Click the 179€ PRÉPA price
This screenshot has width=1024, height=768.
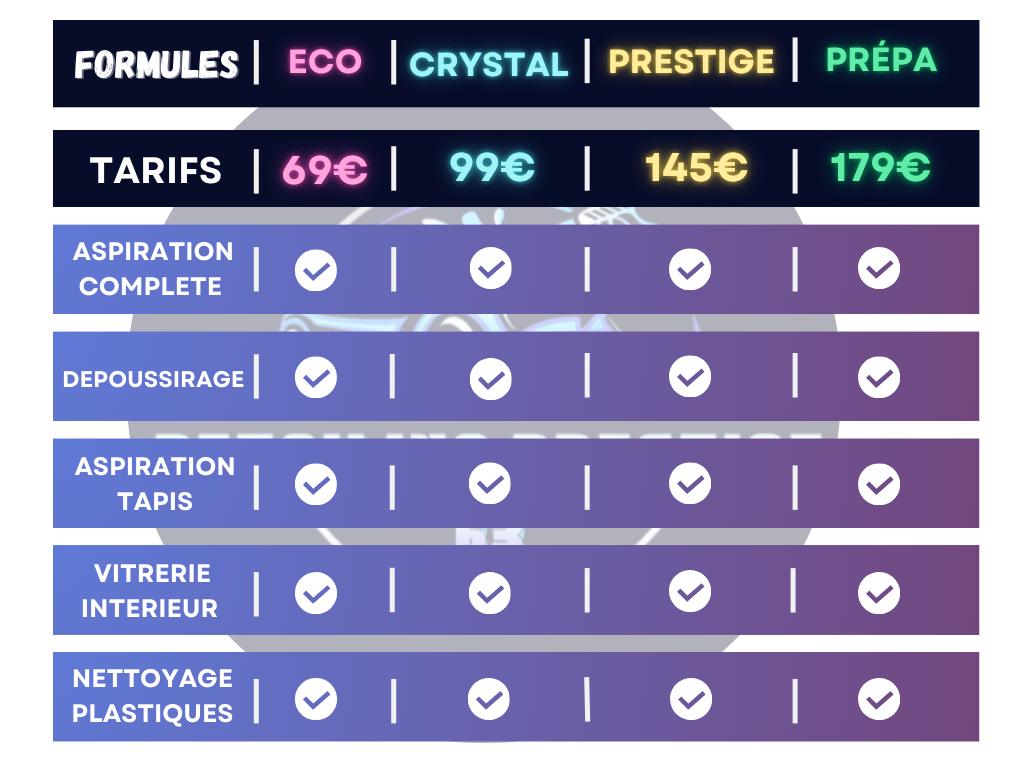click(880, 168)
